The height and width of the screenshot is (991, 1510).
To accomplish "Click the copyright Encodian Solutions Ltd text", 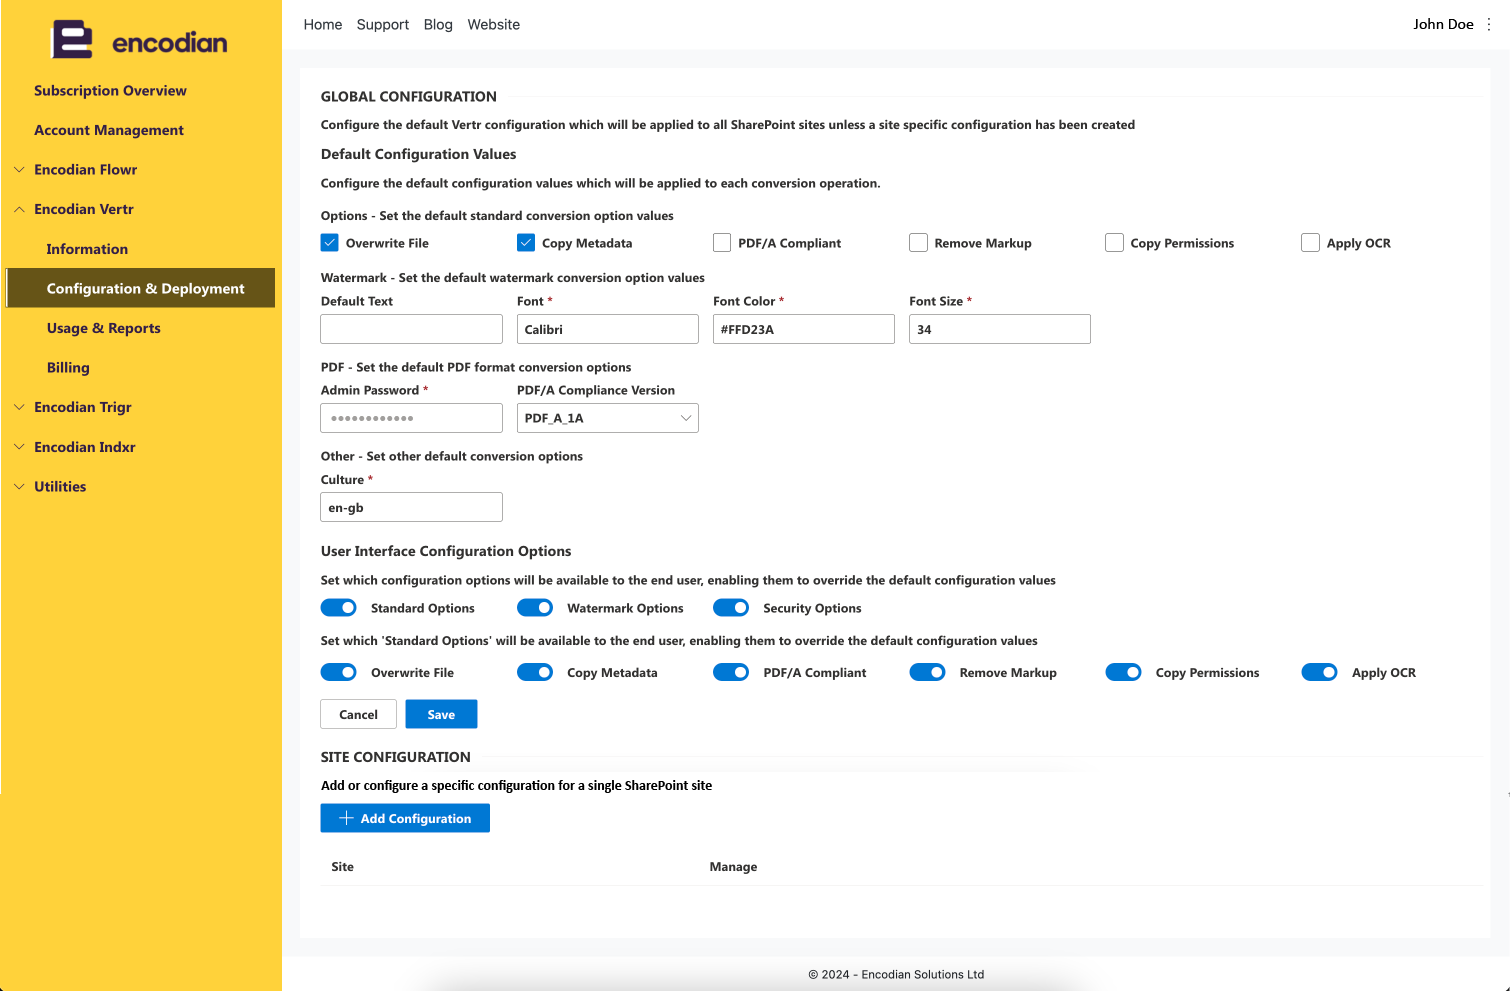I will coord(896,974).
